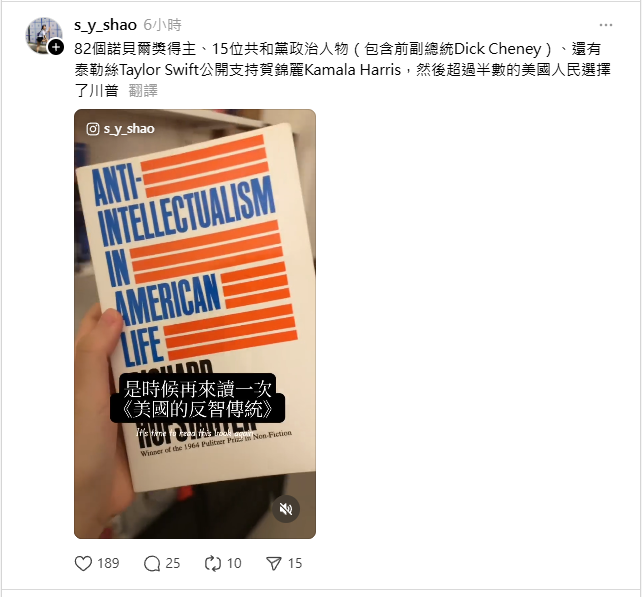Click the post text mentioning Kamala Harris

342,70
